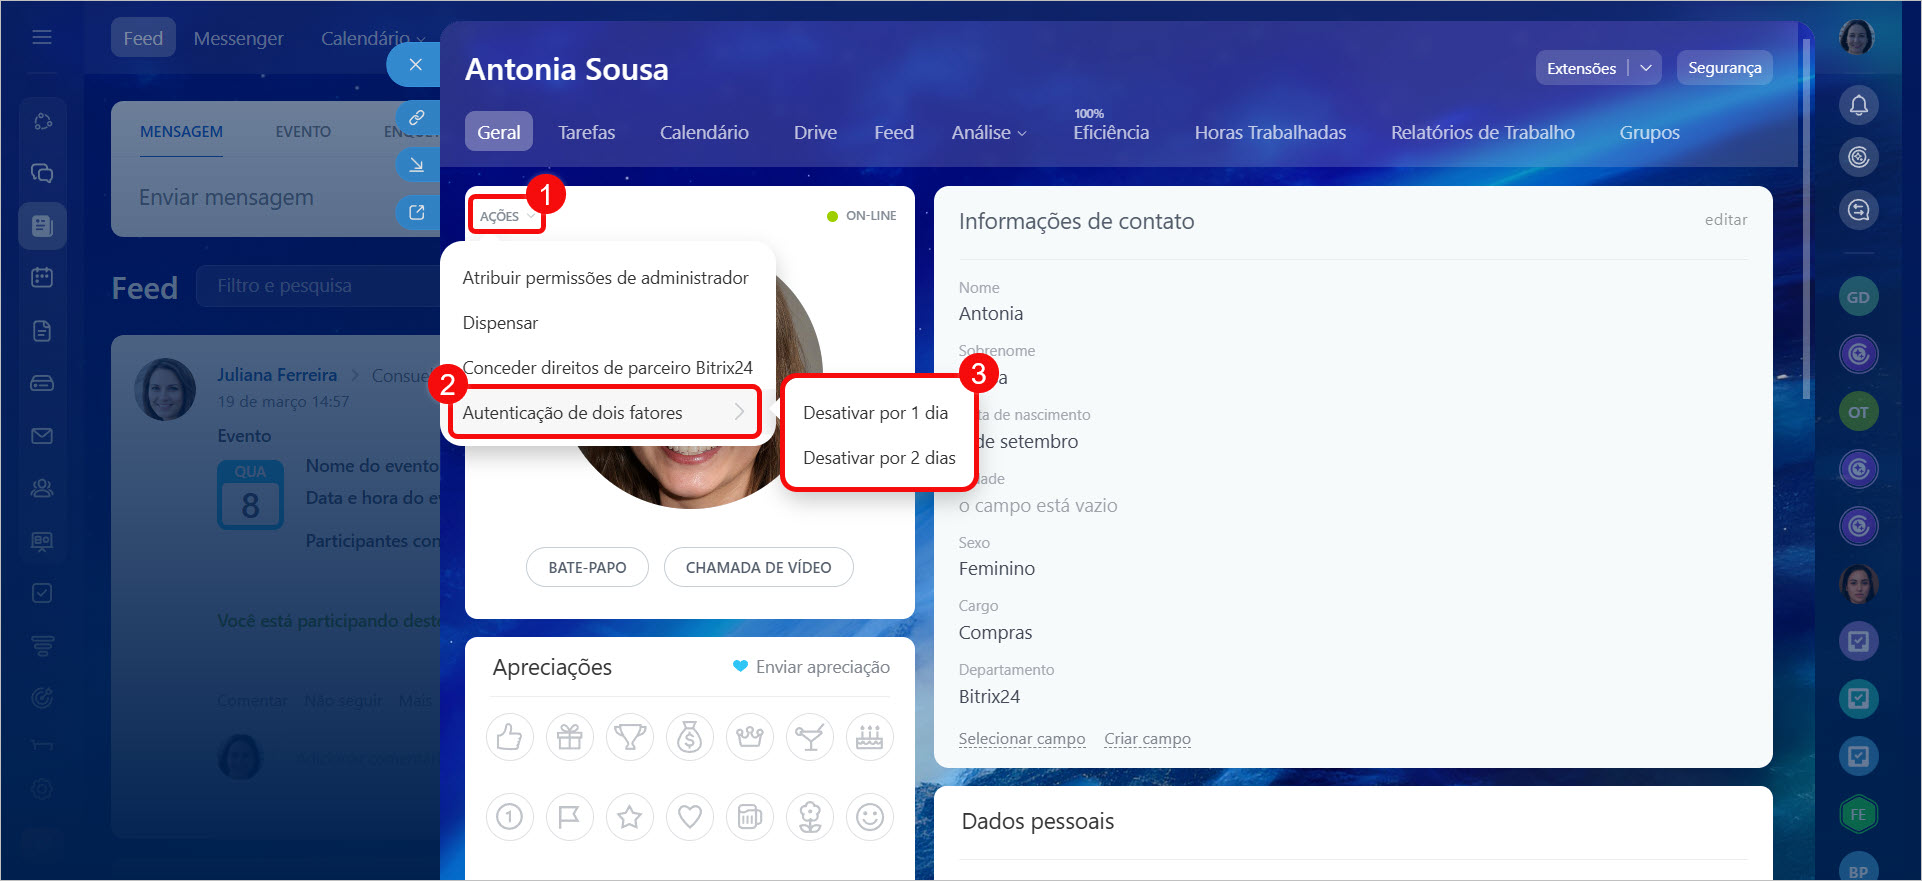This screenshot has height=881, width=1922.
Task: Select the smiley face appreciation icon
Action: click(x=869, y=817)
